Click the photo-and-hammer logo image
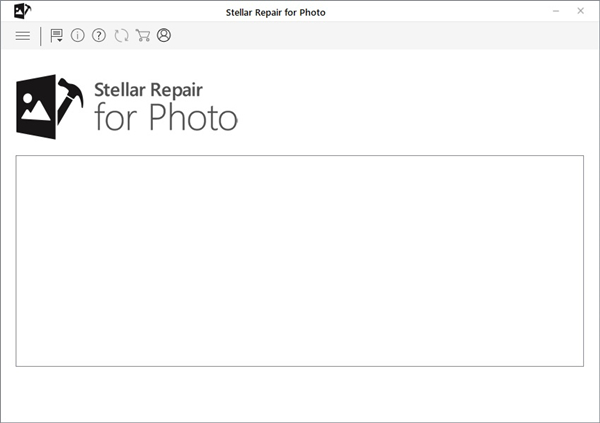 point(49,106)
